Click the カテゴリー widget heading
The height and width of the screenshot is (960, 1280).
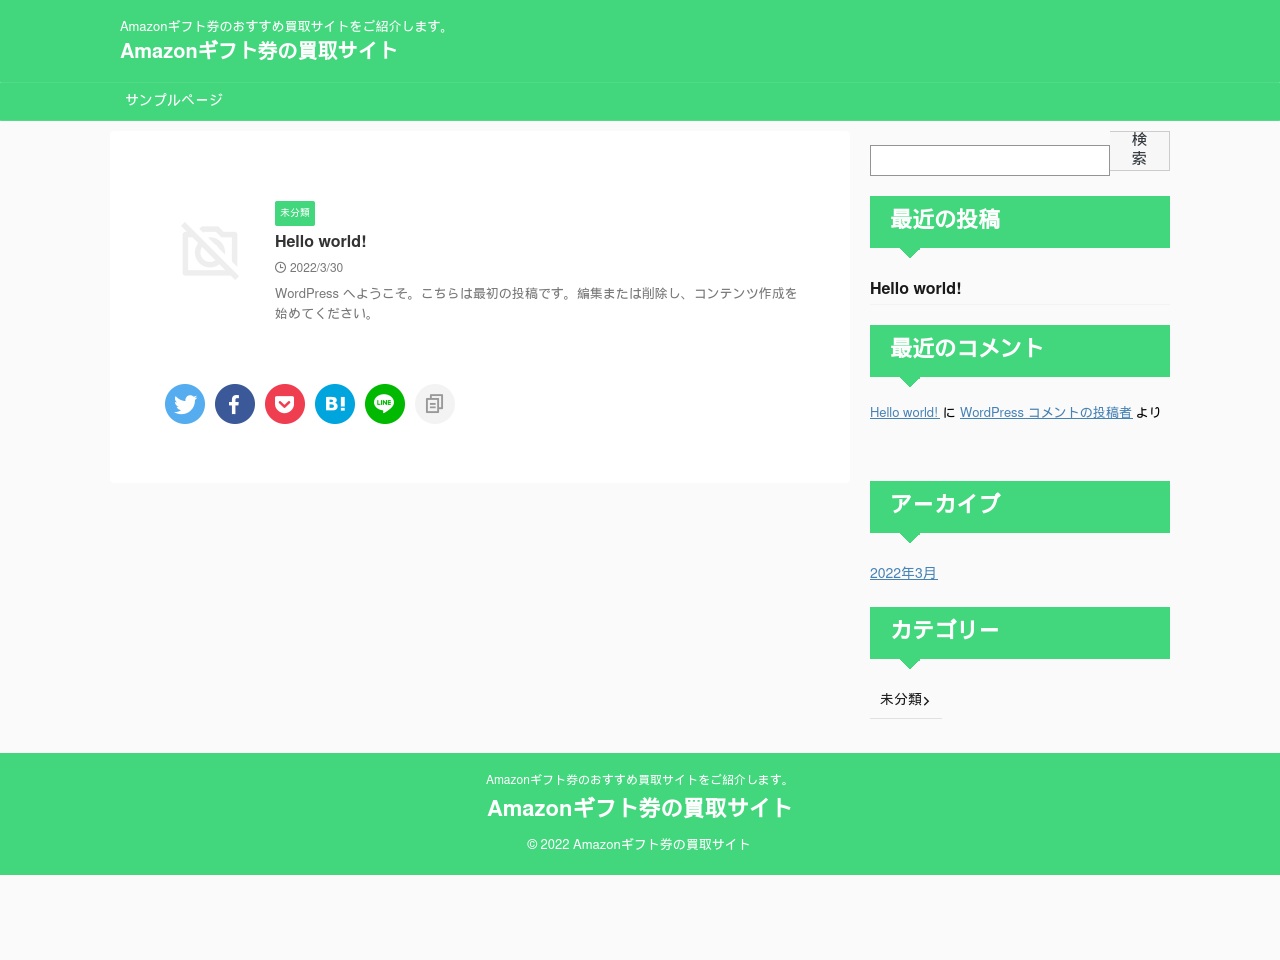pos(1020,632)
